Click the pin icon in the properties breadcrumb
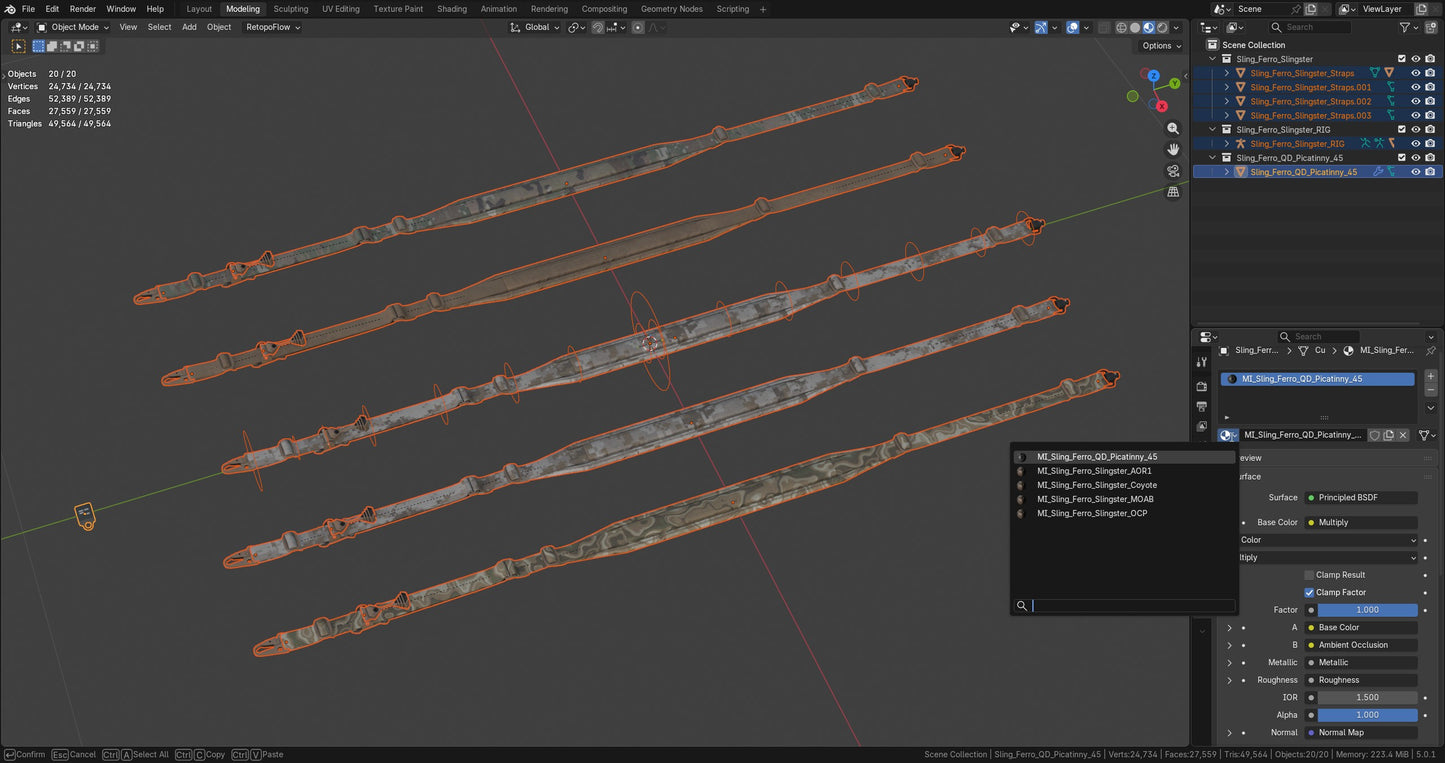This screenshot has width=1445, height=763. click(1430, 351)
